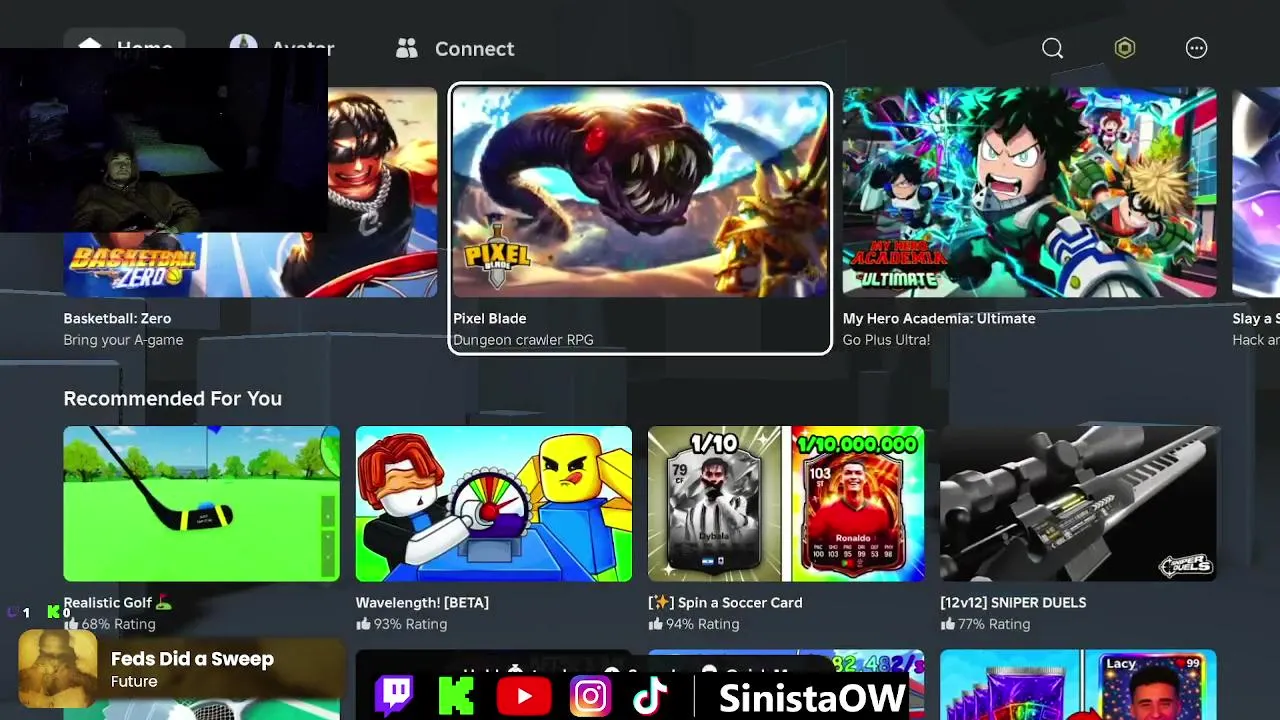Viewport: 1280px width, 720px height.
Task: Click the YouTube logo in overlay
Action: pyautogui.click(x=524, y=696)
